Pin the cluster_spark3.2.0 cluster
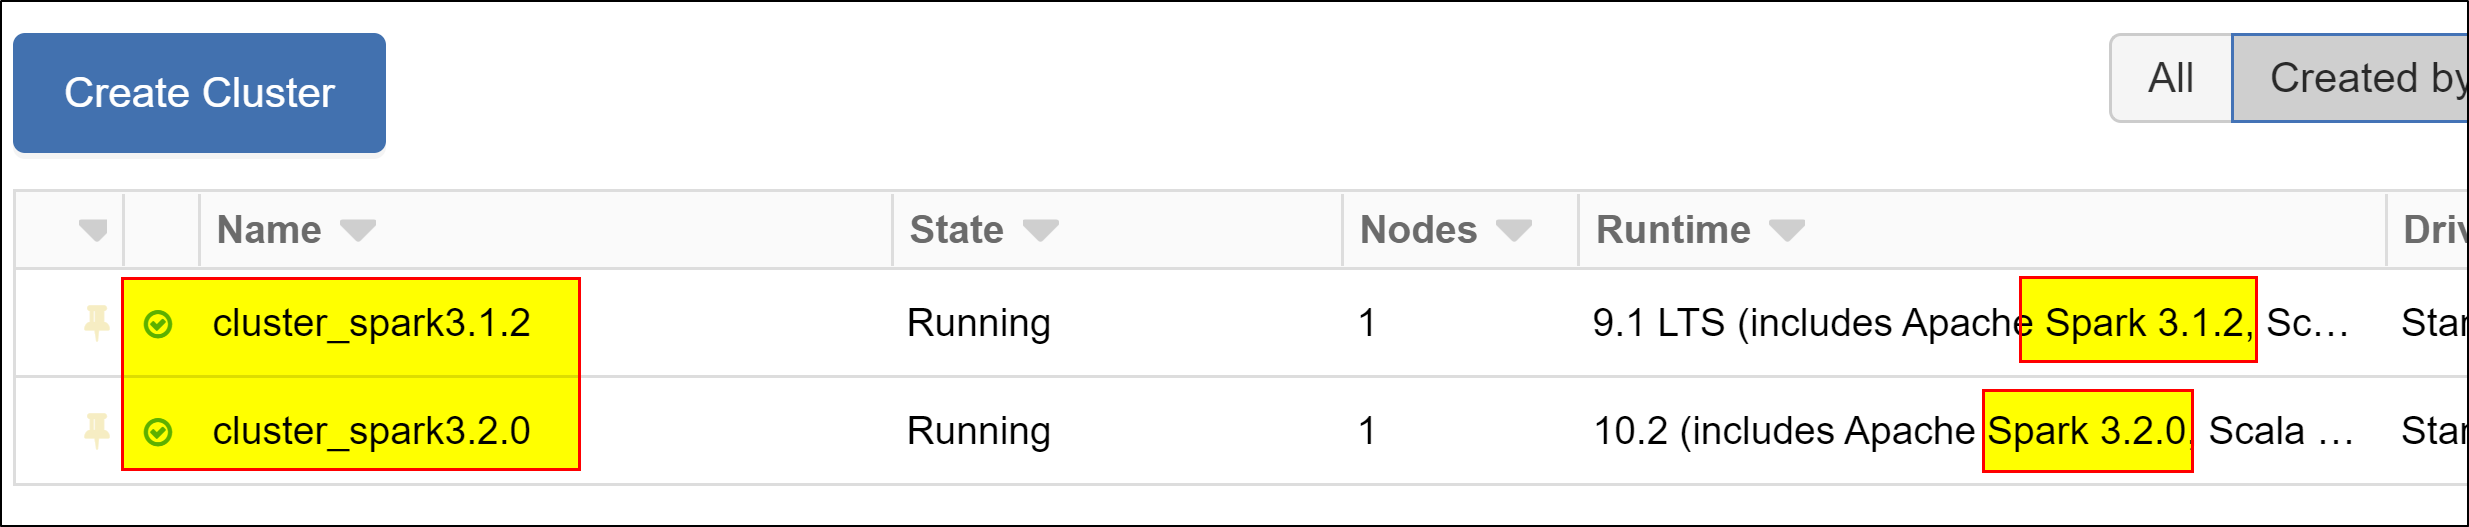 click(x=96, y=431)
